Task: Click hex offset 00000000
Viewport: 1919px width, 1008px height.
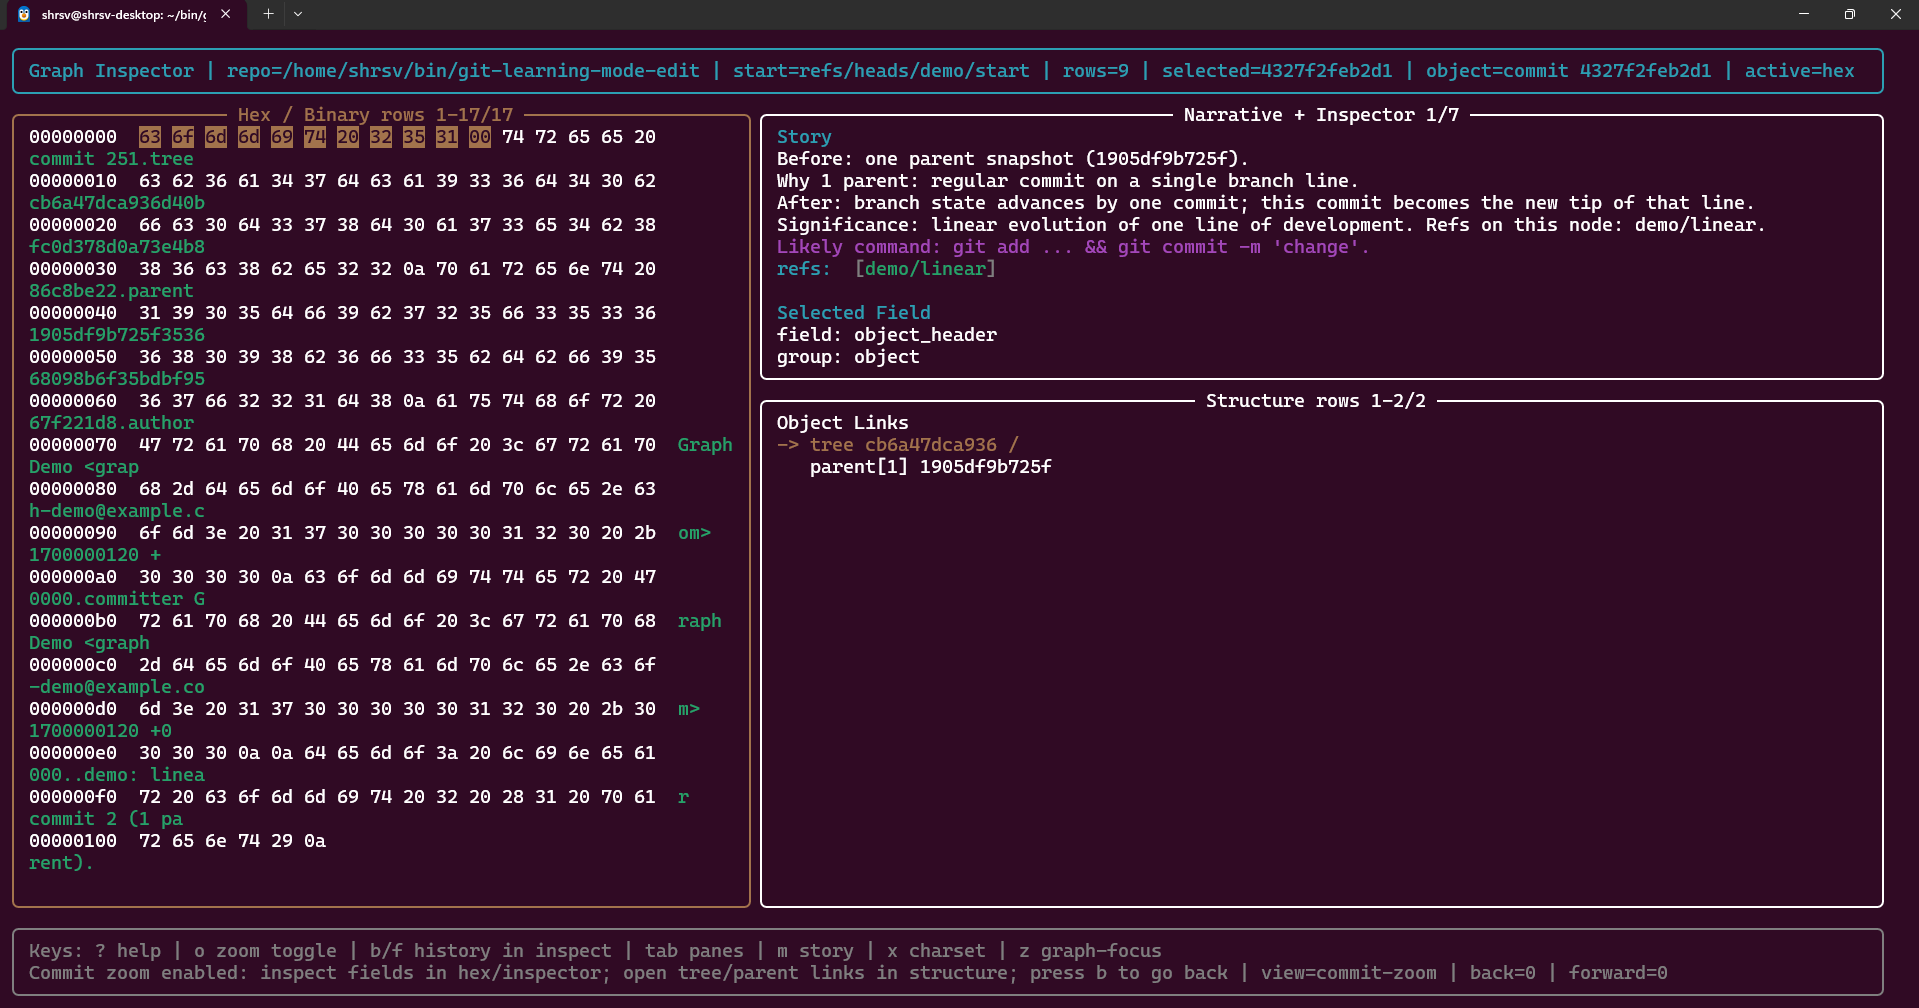Action: (73, 137)
